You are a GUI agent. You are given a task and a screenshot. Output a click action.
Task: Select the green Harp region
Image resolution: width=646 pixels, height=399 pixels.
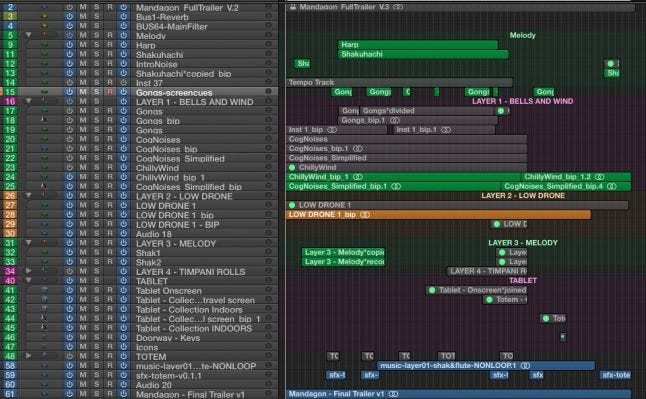click(x=418, y=45)
